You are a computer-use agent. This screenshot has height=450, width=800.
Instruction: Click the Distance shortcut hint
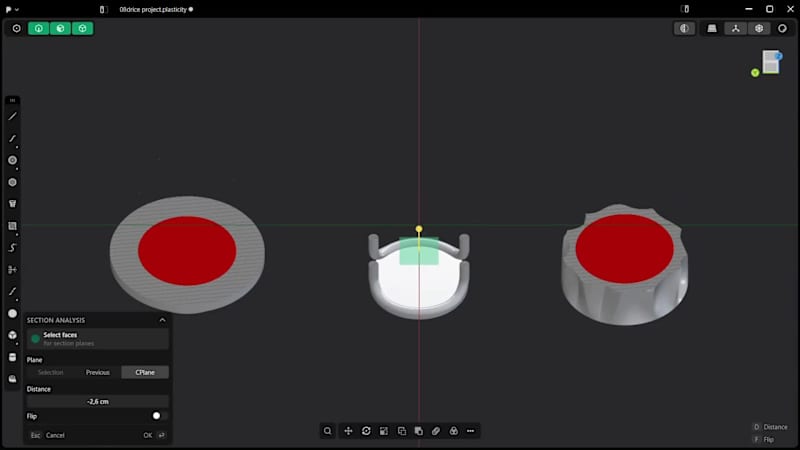[x=770, y=427]
